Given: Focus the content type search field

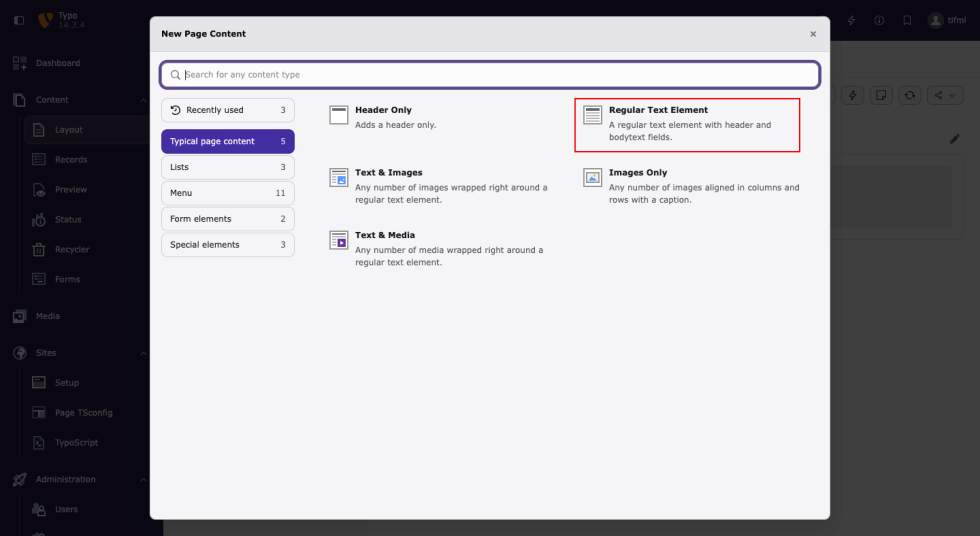Looking at the screenshot, I should point(490,75).
